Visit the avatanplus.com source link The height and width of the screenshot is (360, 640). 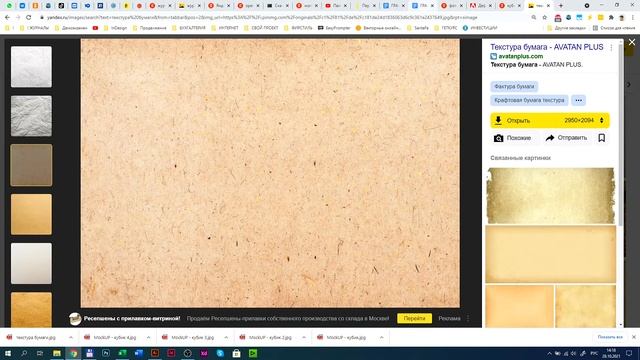[520, 56]
